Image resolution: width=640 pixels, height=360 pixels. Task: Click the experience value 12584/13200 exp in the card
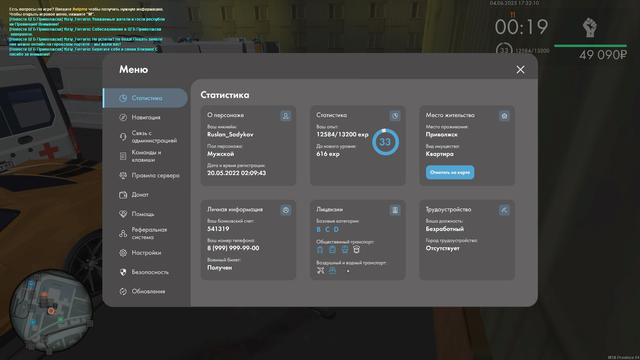click(342, 135)
